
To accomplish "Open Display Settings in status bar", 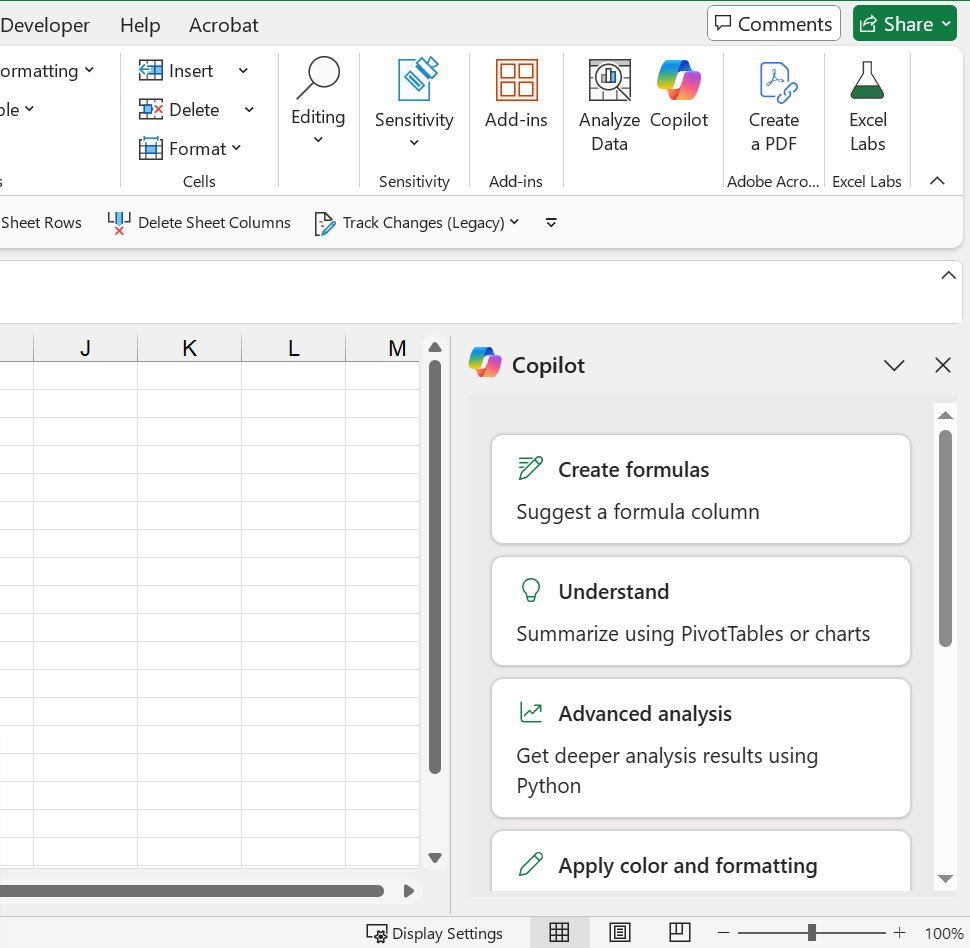I will tap(435, 933).
